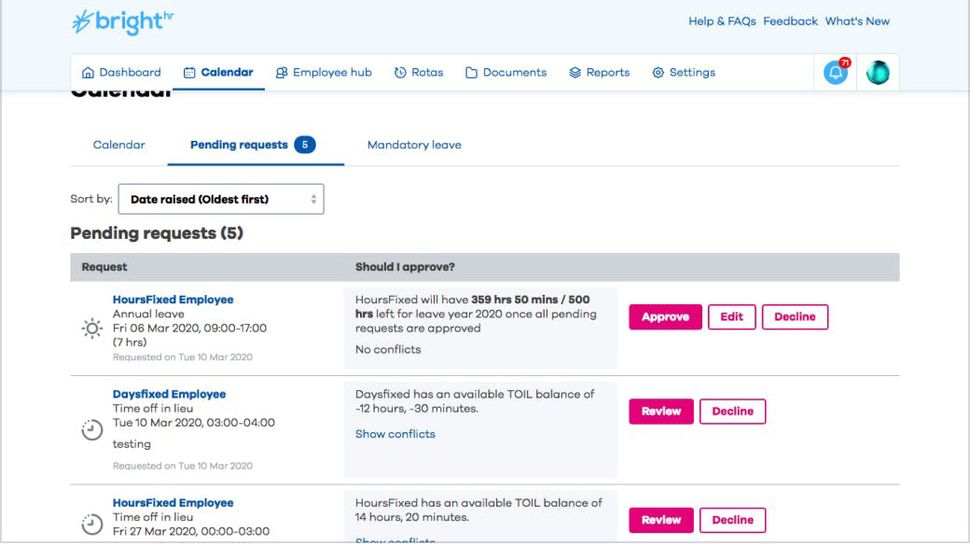The image size is (970, 546).
Task: Open Dashboard from the navigation bar
Action: [121, 73]
